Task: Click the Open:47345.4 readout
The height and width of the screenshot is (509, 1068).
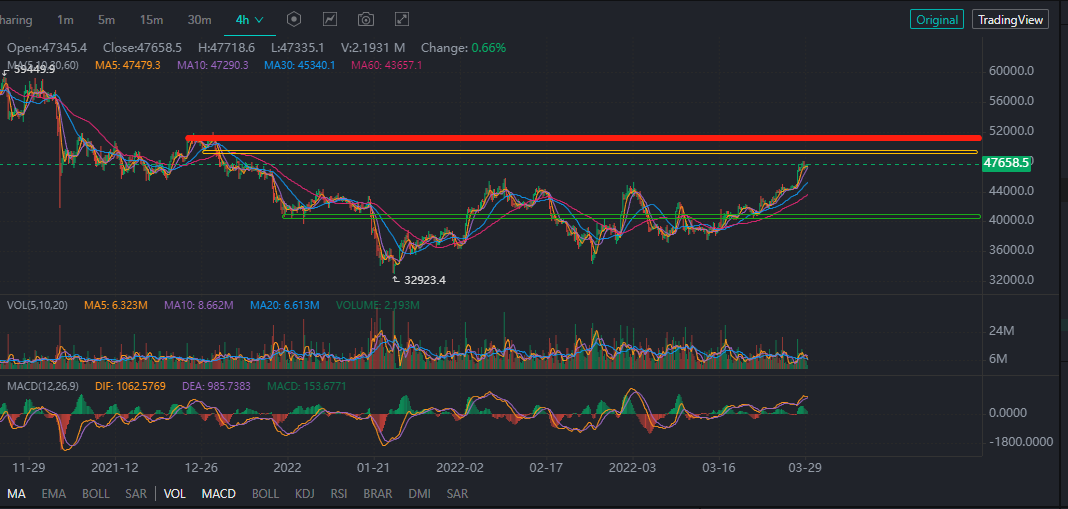Action: click(47, 48)
